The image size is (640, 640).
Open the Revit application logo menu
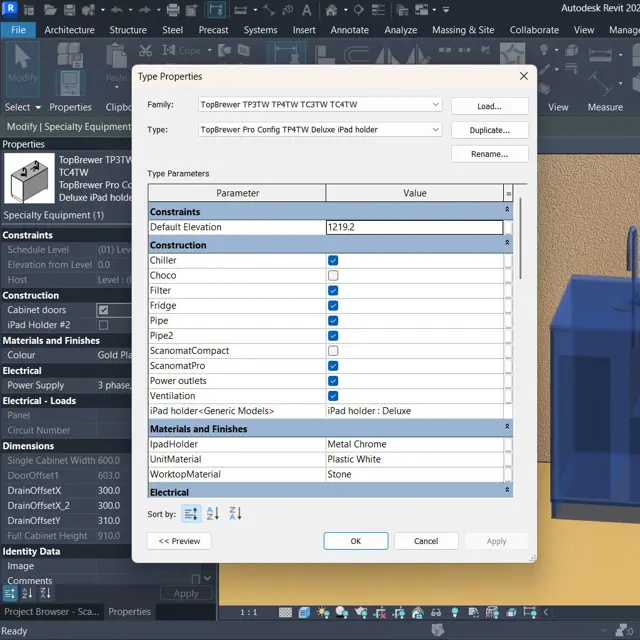pos(10,8)
